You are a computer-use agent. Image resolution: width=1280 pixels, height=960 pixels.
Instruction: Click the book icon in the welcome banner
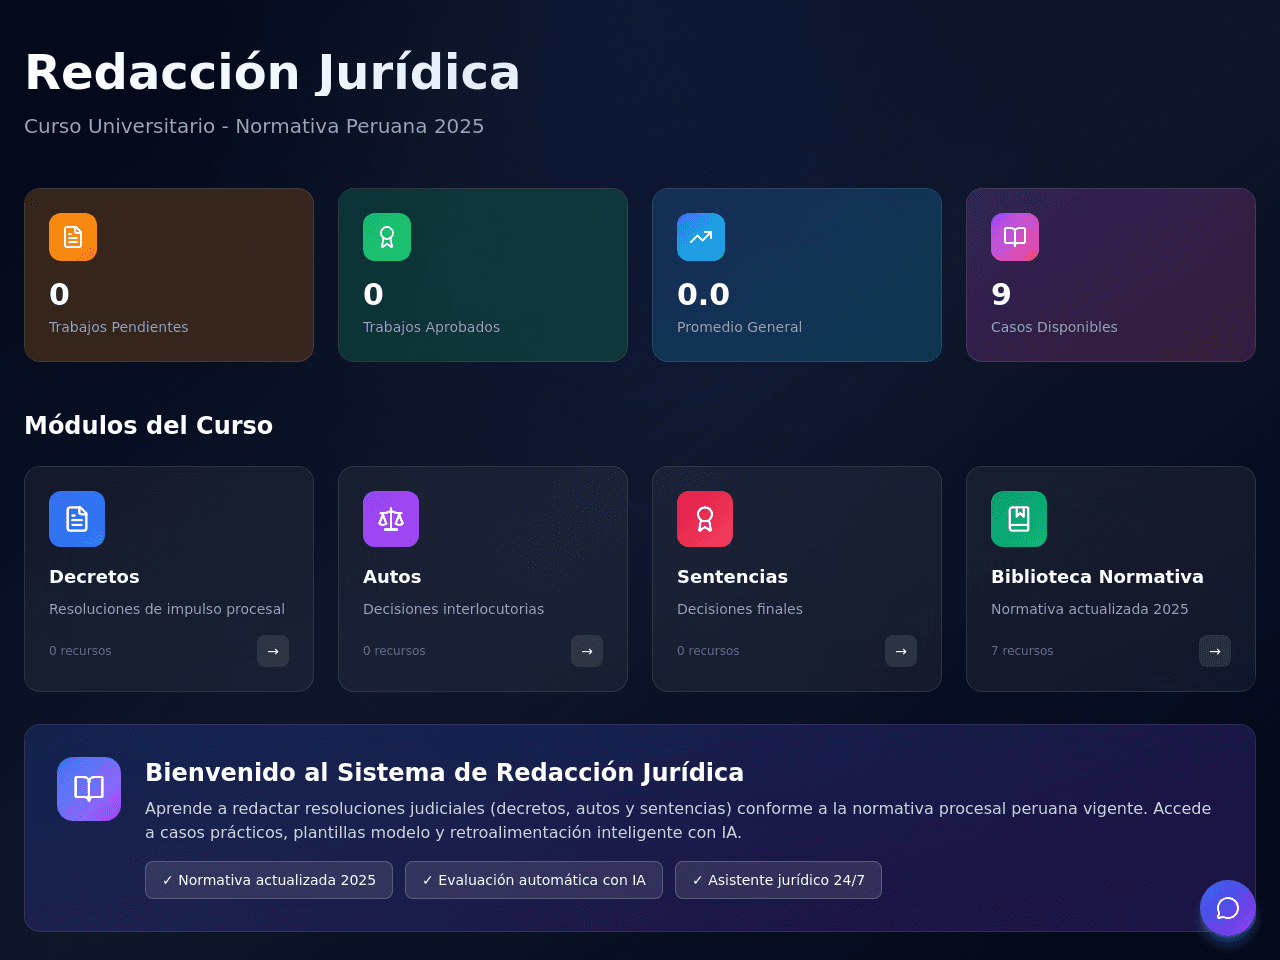coord(89,789)
